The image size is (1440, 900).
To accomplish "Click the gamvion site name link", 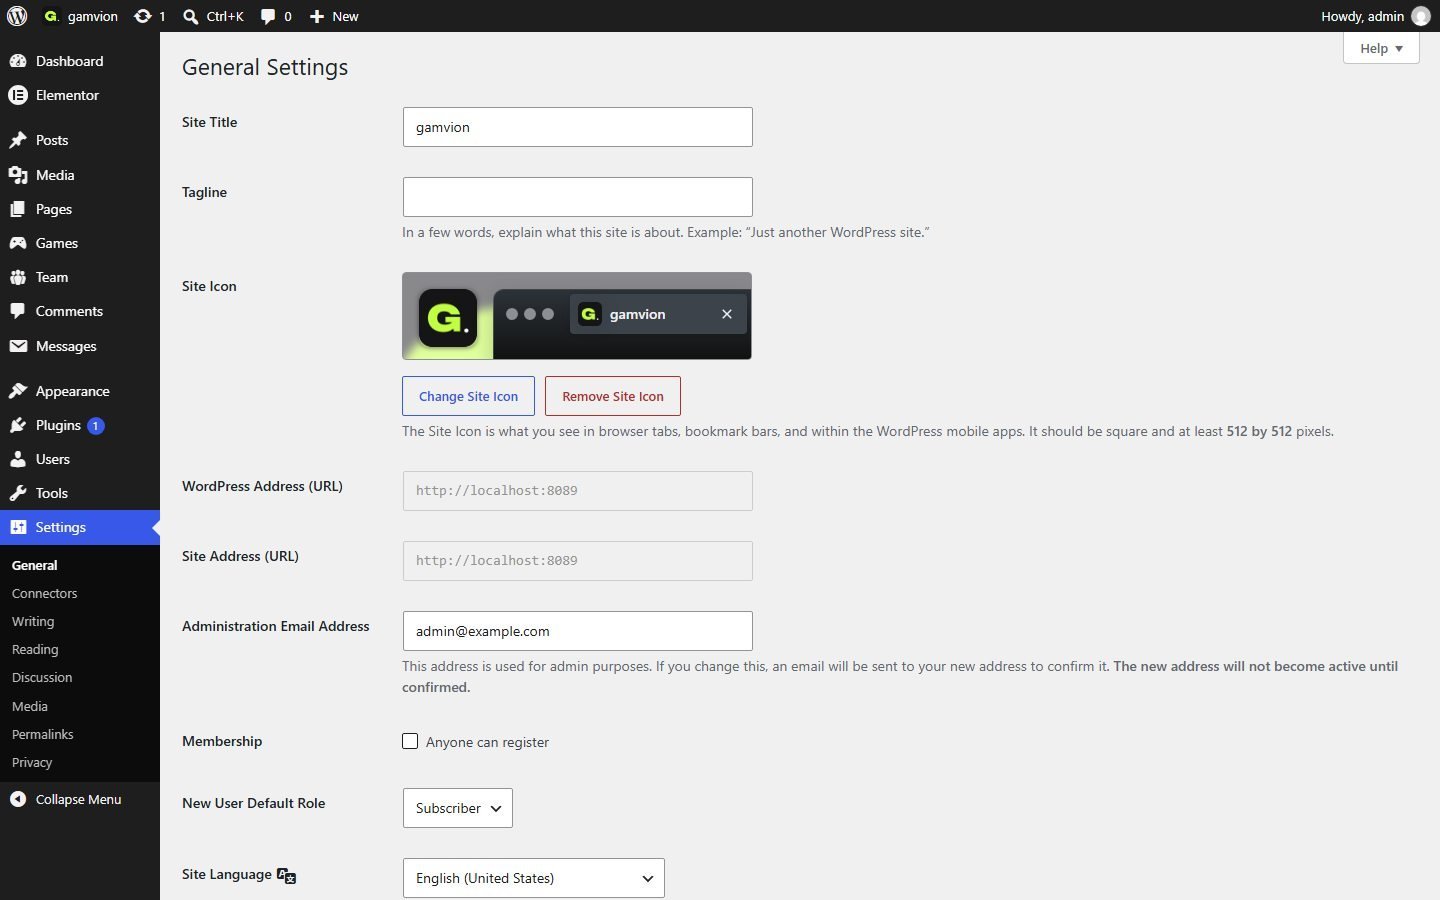I will point(81,16).
